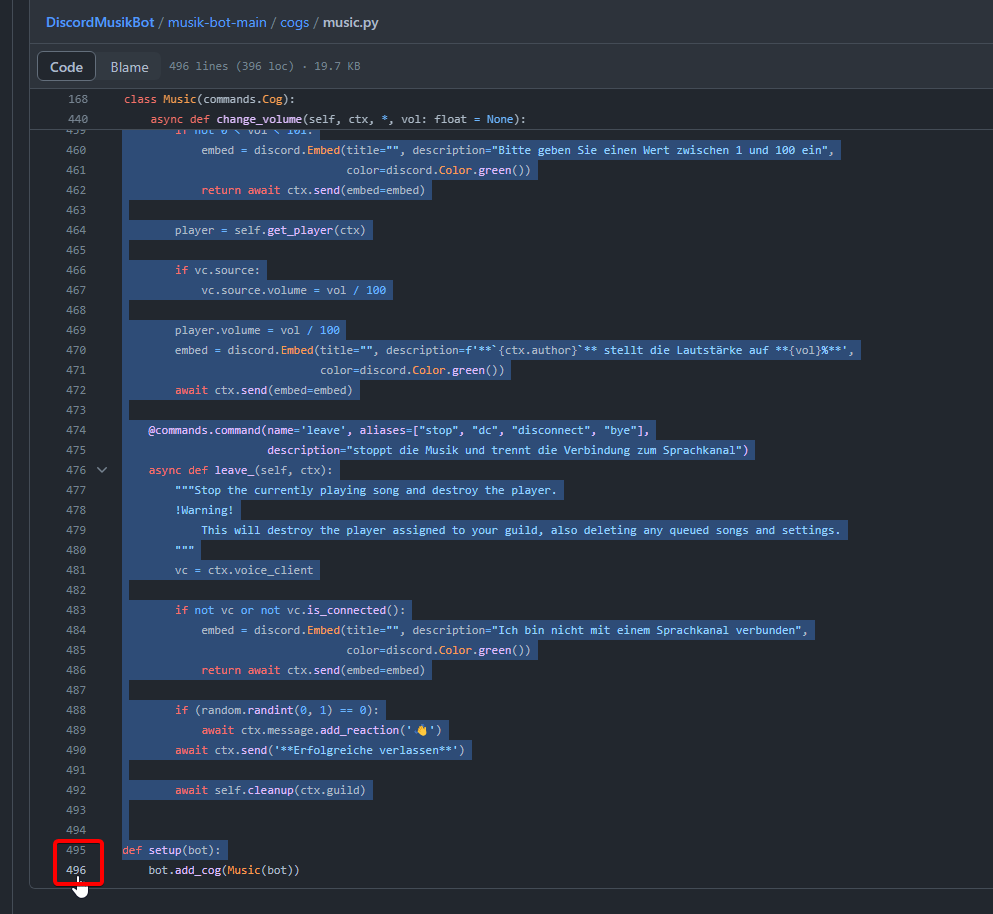Collapse the leave_ function at line 476
Viewport: 993px width, 914px height.
point(101,470)
